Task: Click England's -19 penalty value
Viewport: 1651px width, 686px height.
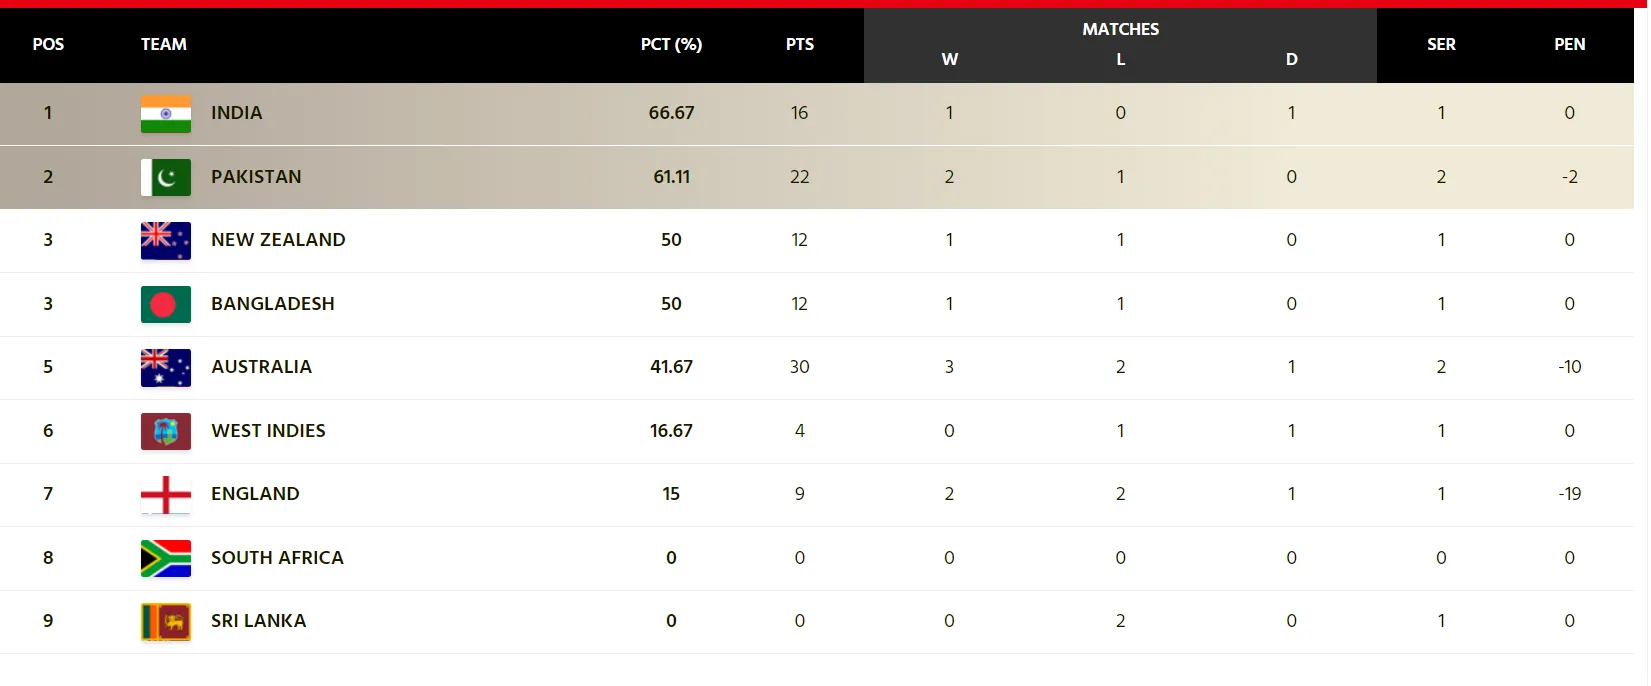Action: point(1569,494)
